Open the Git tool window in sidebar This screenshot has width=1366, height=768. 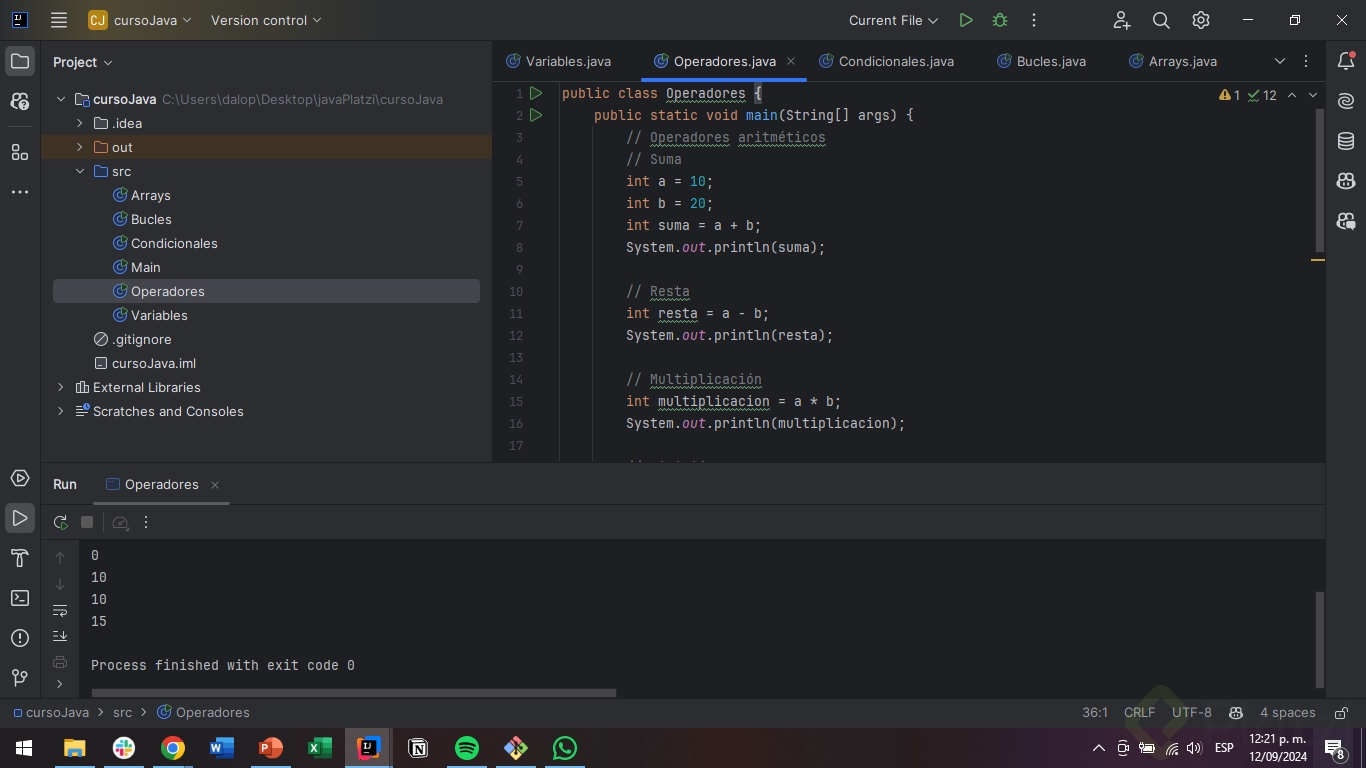click(x=19, y=678)
